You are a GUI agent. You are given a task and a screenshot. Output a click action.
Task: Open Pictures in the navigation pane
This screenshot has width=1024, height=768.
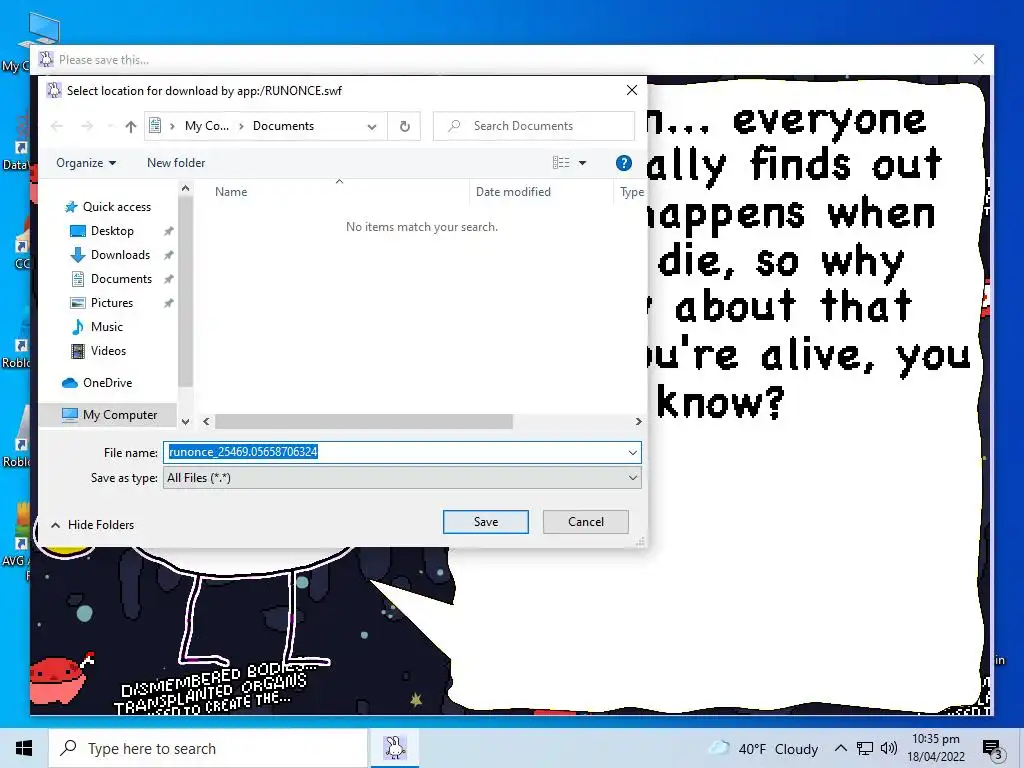pyautogui.click(x=112, y=303)
